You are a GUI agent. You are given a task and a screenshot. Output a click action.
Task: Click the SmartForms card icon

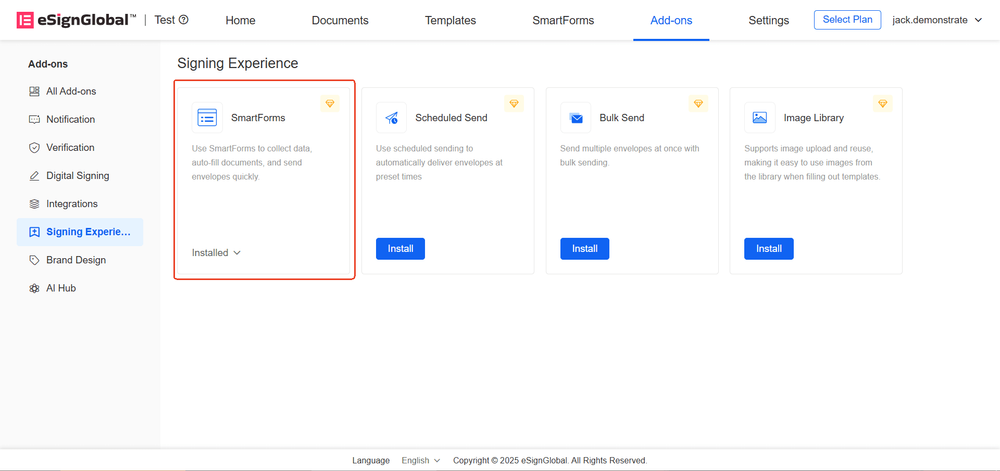207,118
